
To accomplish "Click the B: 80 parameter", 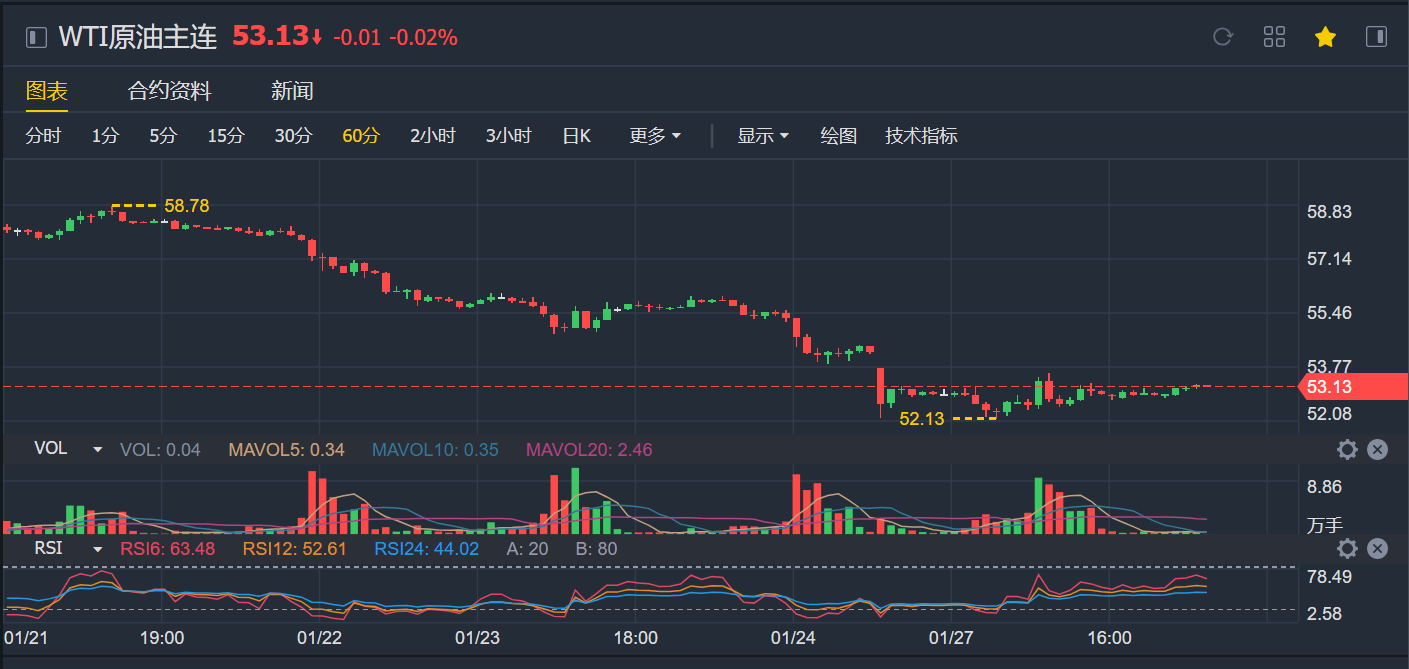I will pos(596,549).
